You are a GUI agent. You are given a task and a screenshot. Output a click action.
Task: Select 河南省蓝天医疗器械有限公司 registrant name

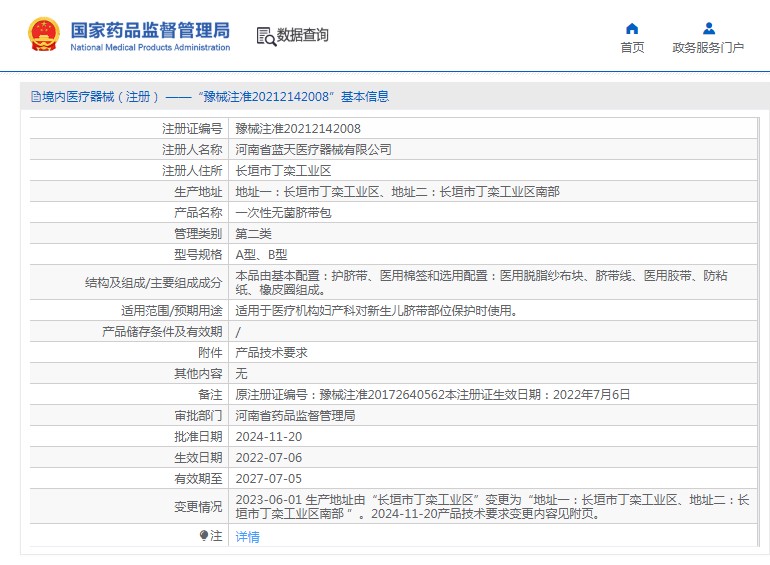313,150
